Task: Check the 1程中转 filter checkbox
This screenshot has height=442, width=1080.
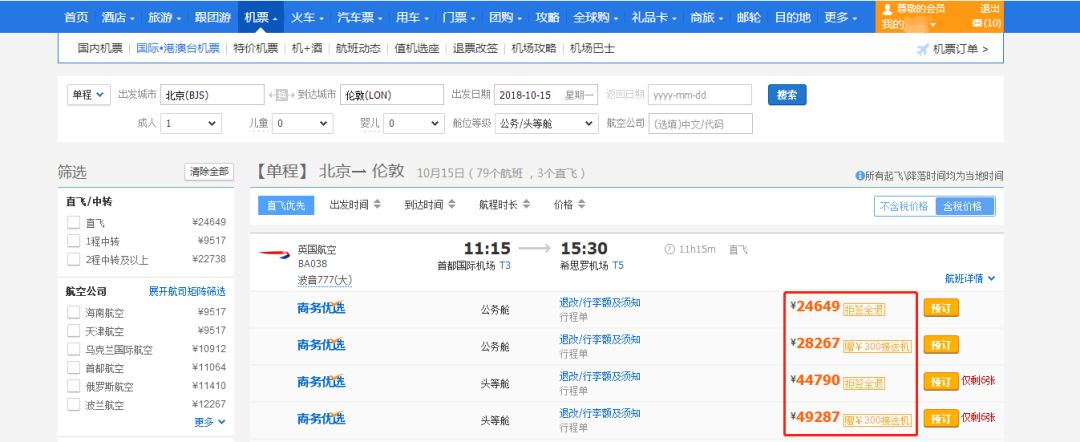Action: click(x=73, y=241)
